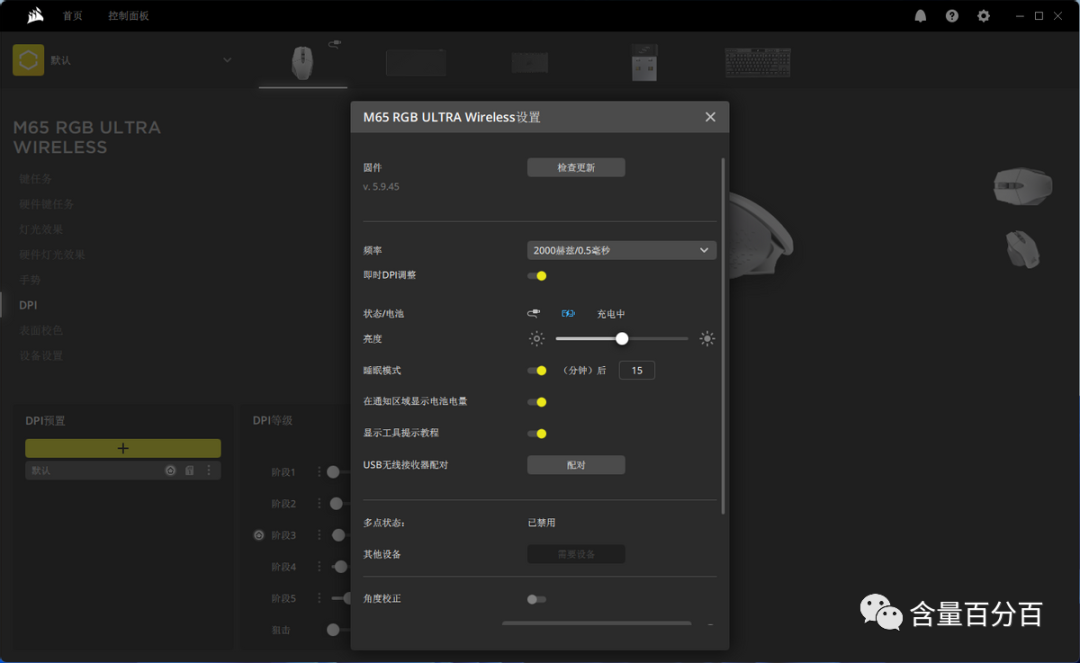Click the yellow hexagon profile icon
Screen dimensions: 1080x663
point(28,60)
